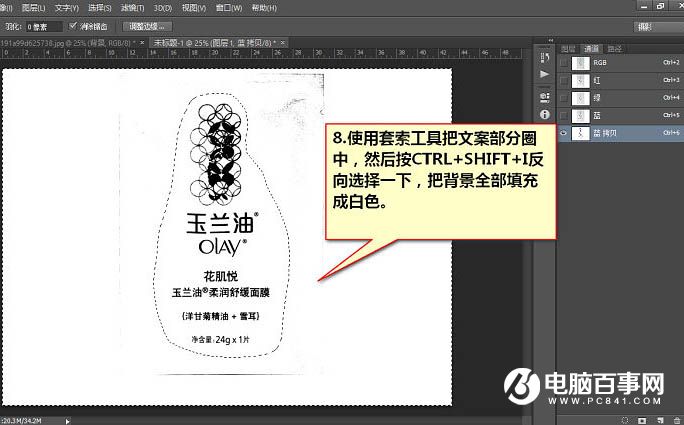Toggle visibility of RGB channel
This screenshot has height=425, width=684.
(564, 63)
